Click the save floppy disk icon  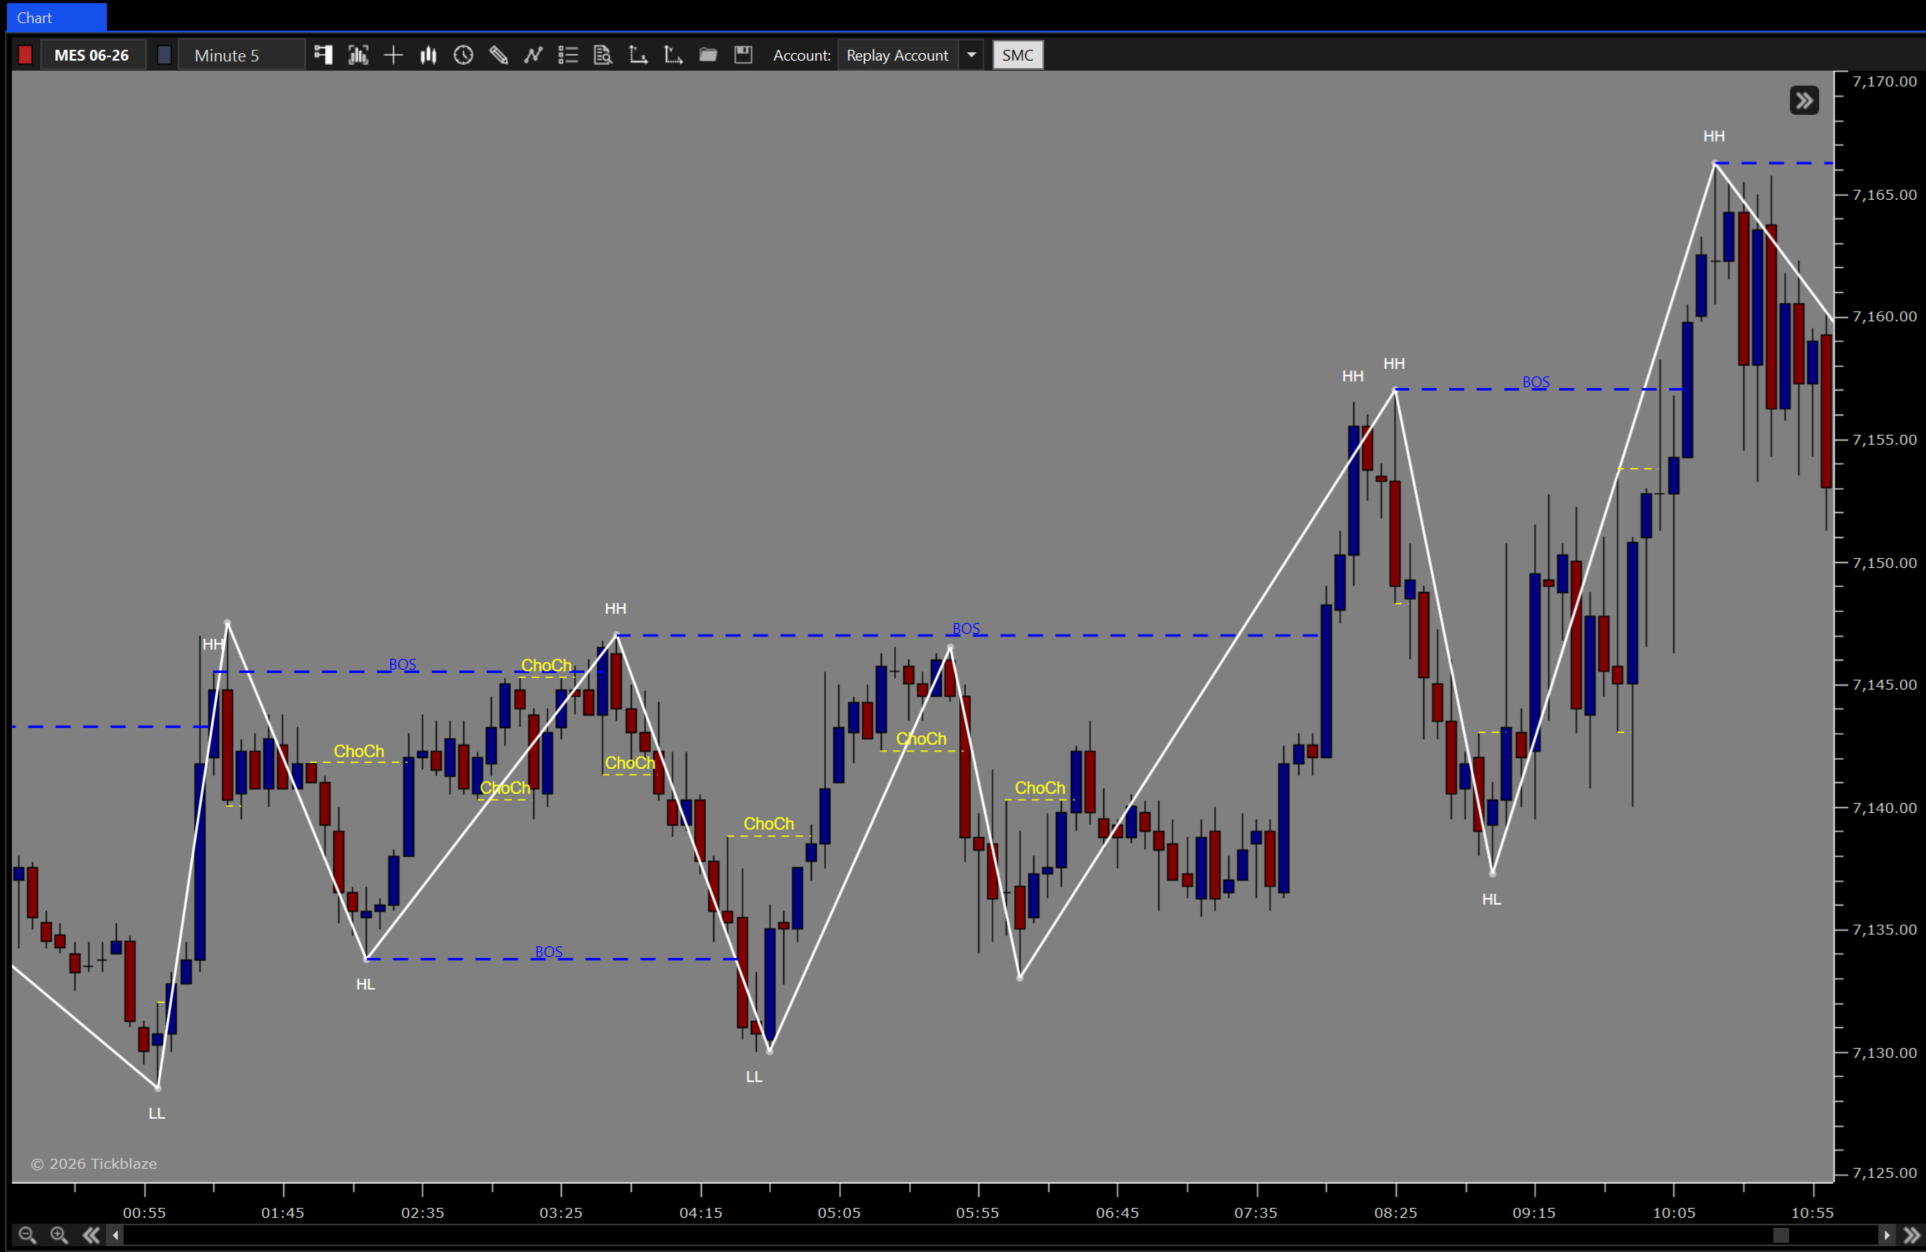[743, 55]
